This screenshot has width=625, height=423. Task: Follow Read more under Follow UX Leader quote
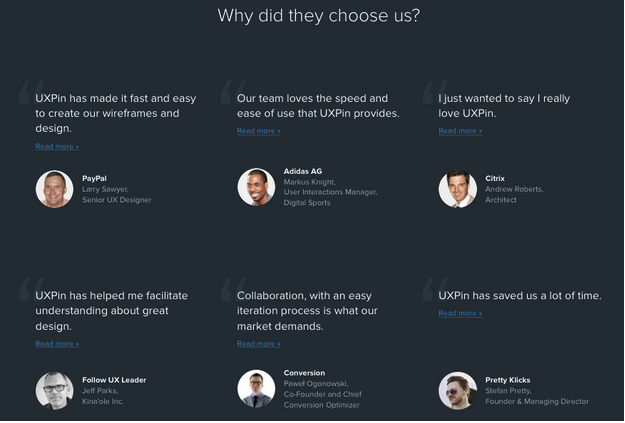pos(57,344)
